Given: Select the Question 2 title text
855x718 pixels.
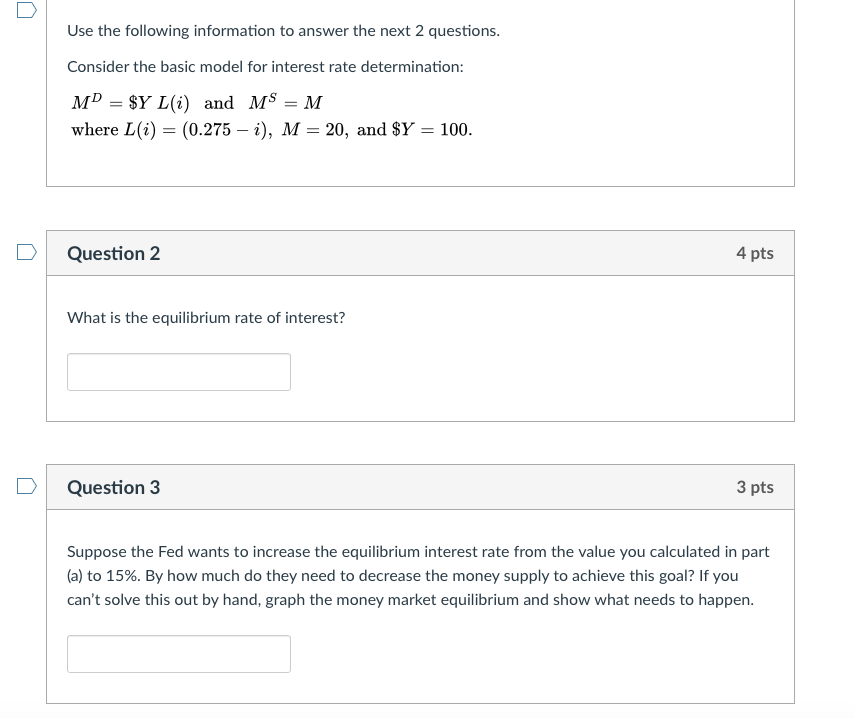Looking at the screenshot, I should [x=113, y=253].
